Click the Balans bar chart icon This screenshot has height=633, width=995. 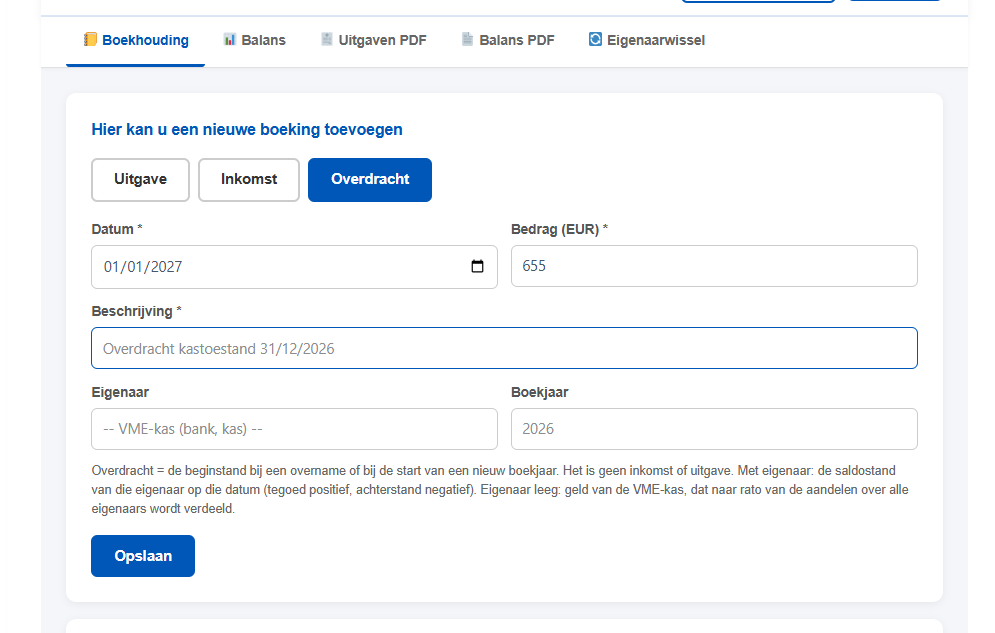(230, 40)
